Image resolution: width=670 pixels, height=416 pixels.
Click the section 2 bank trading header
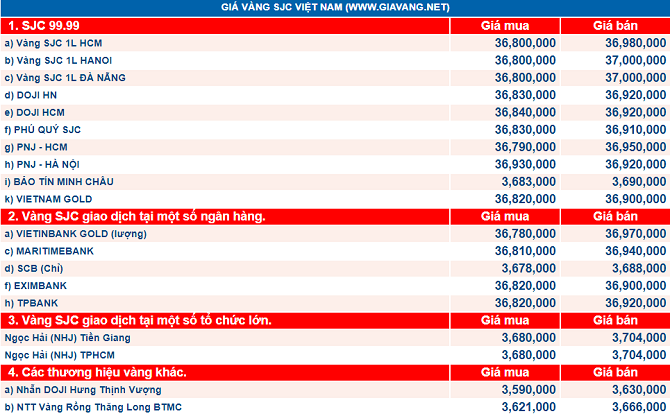tap(137, 217)
